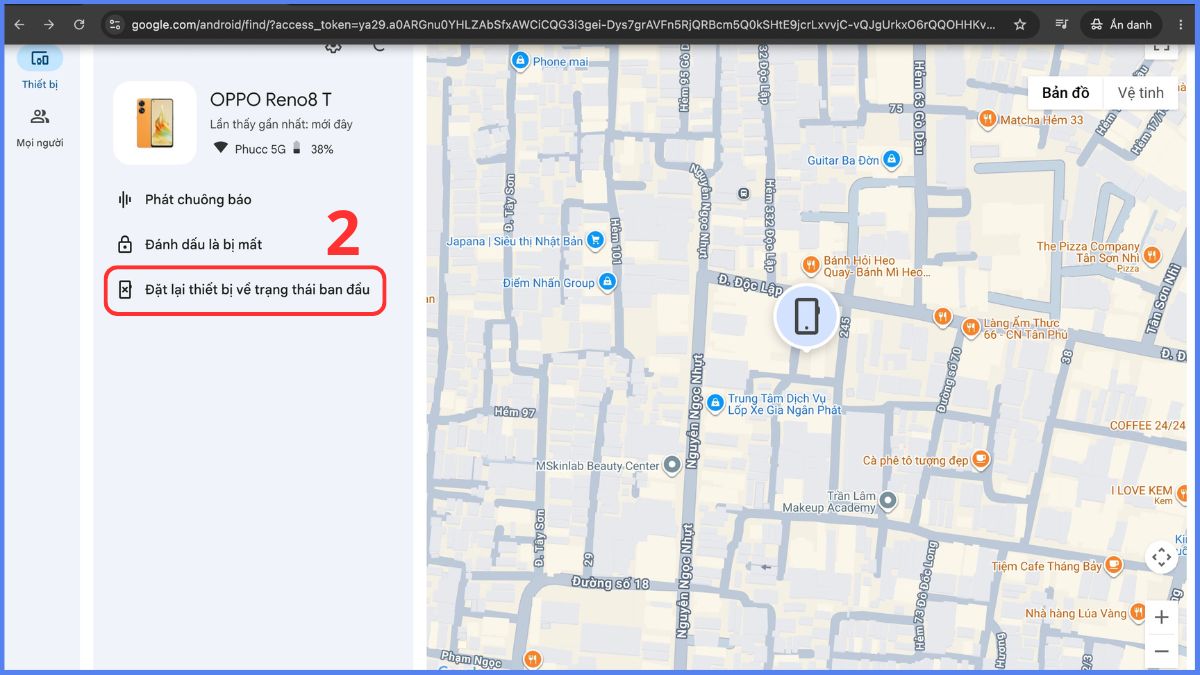Click the Matcha Hẻm 33 restaurant marker
This screenshot has width=1200, height=675.
[987, 119]
